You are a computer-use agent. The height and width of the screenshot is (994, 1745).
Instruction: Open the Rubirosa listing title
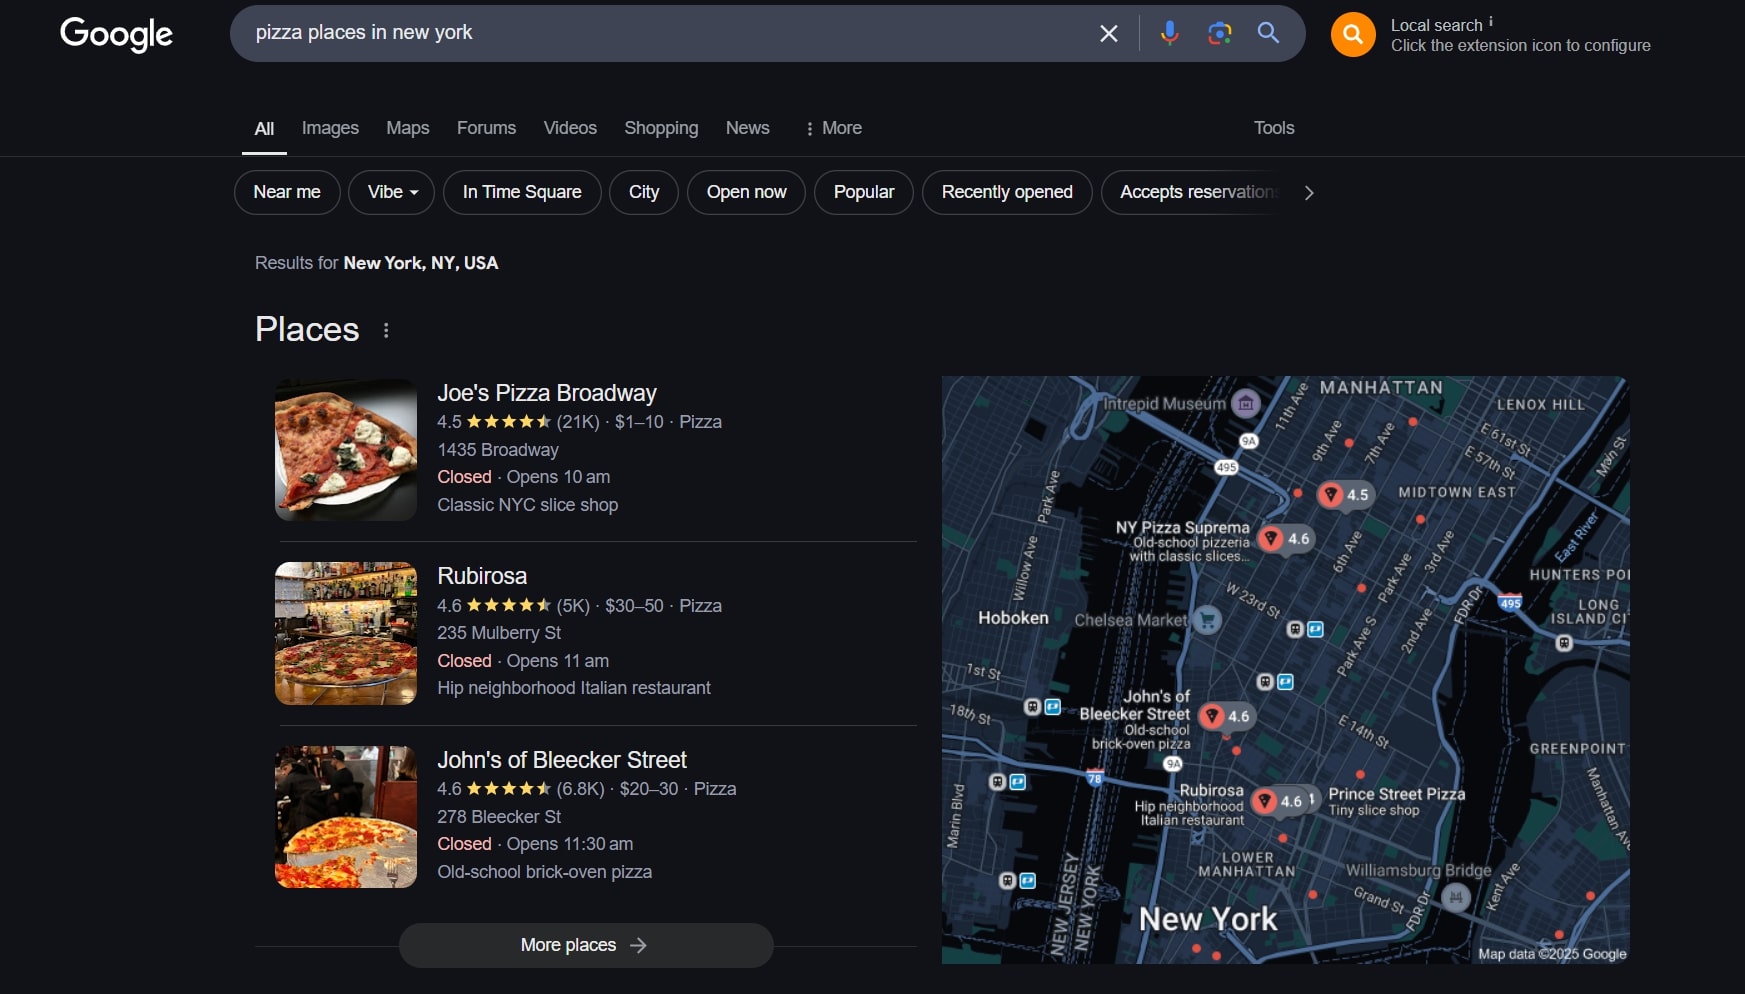click(x=482, y=576)
